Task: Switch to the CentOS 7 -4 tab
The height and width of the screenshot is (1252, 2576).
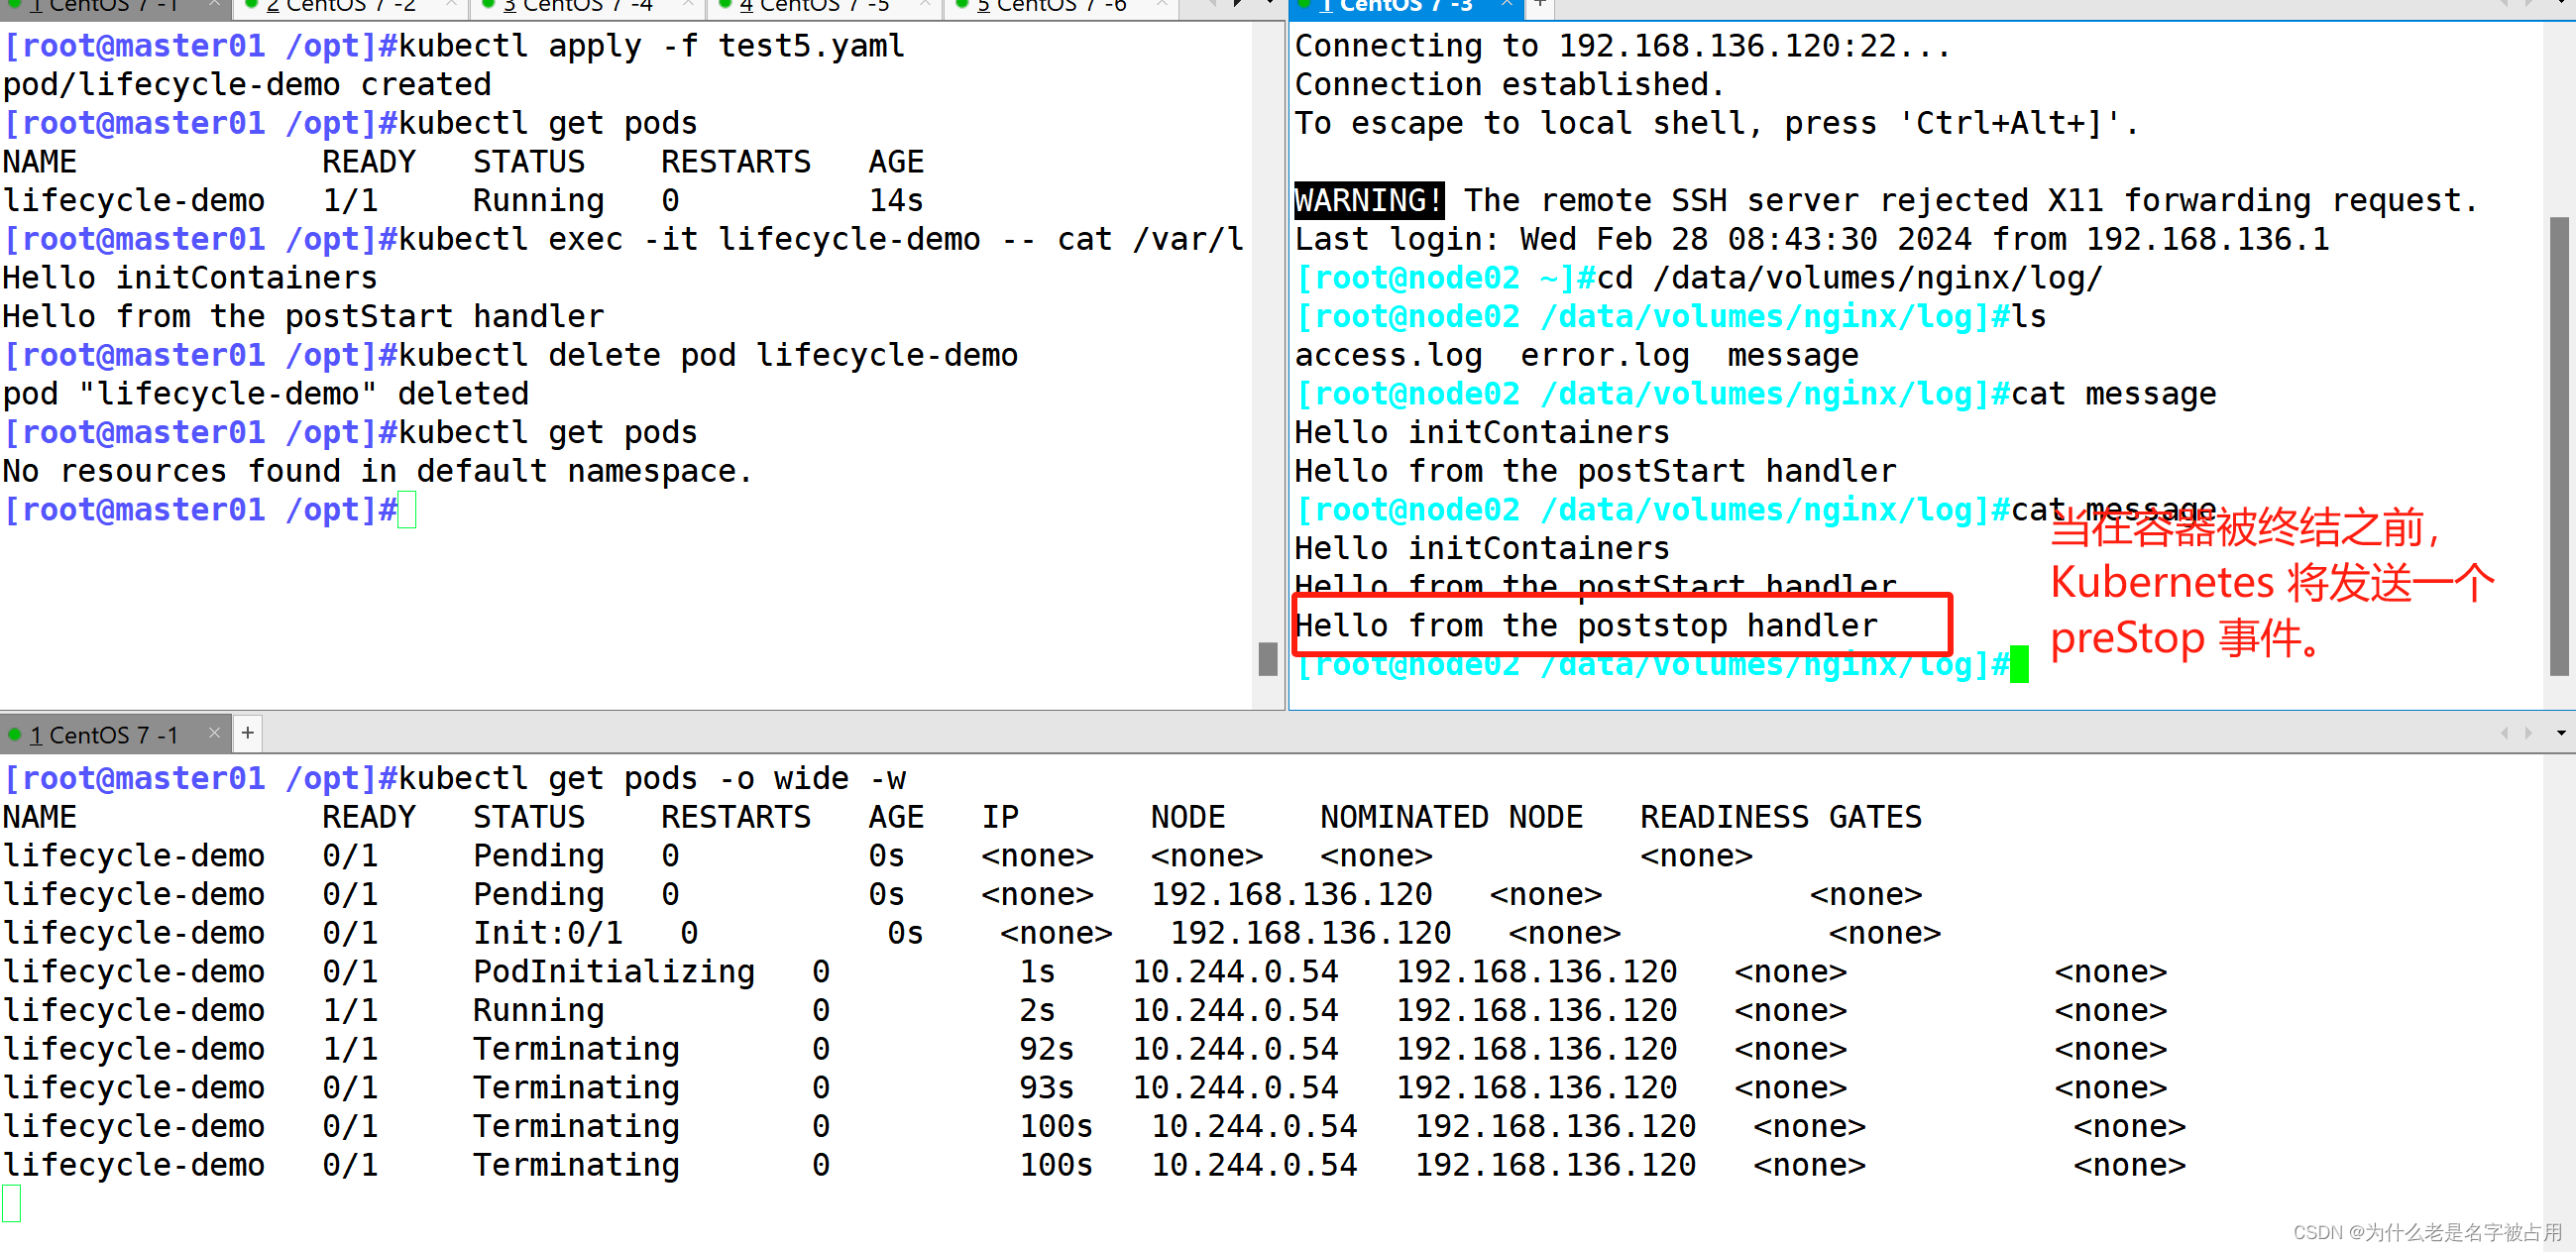Action: pyautogui.click(x=577, y=7)
